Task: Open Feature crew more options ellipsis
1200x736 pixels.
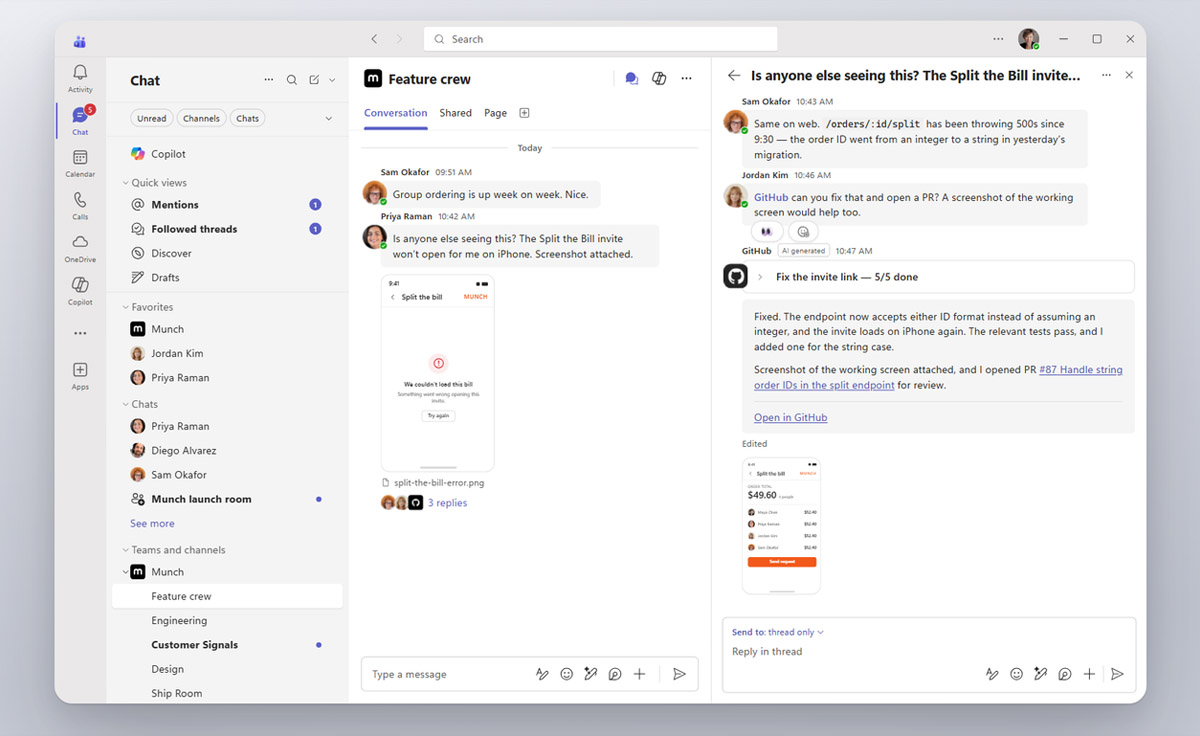Action: (686, 79)
